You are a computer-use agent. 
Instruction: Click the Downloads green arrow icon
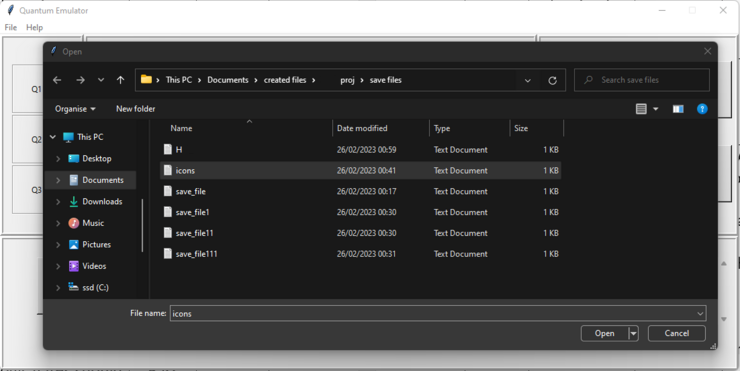[x=74, y=202]
